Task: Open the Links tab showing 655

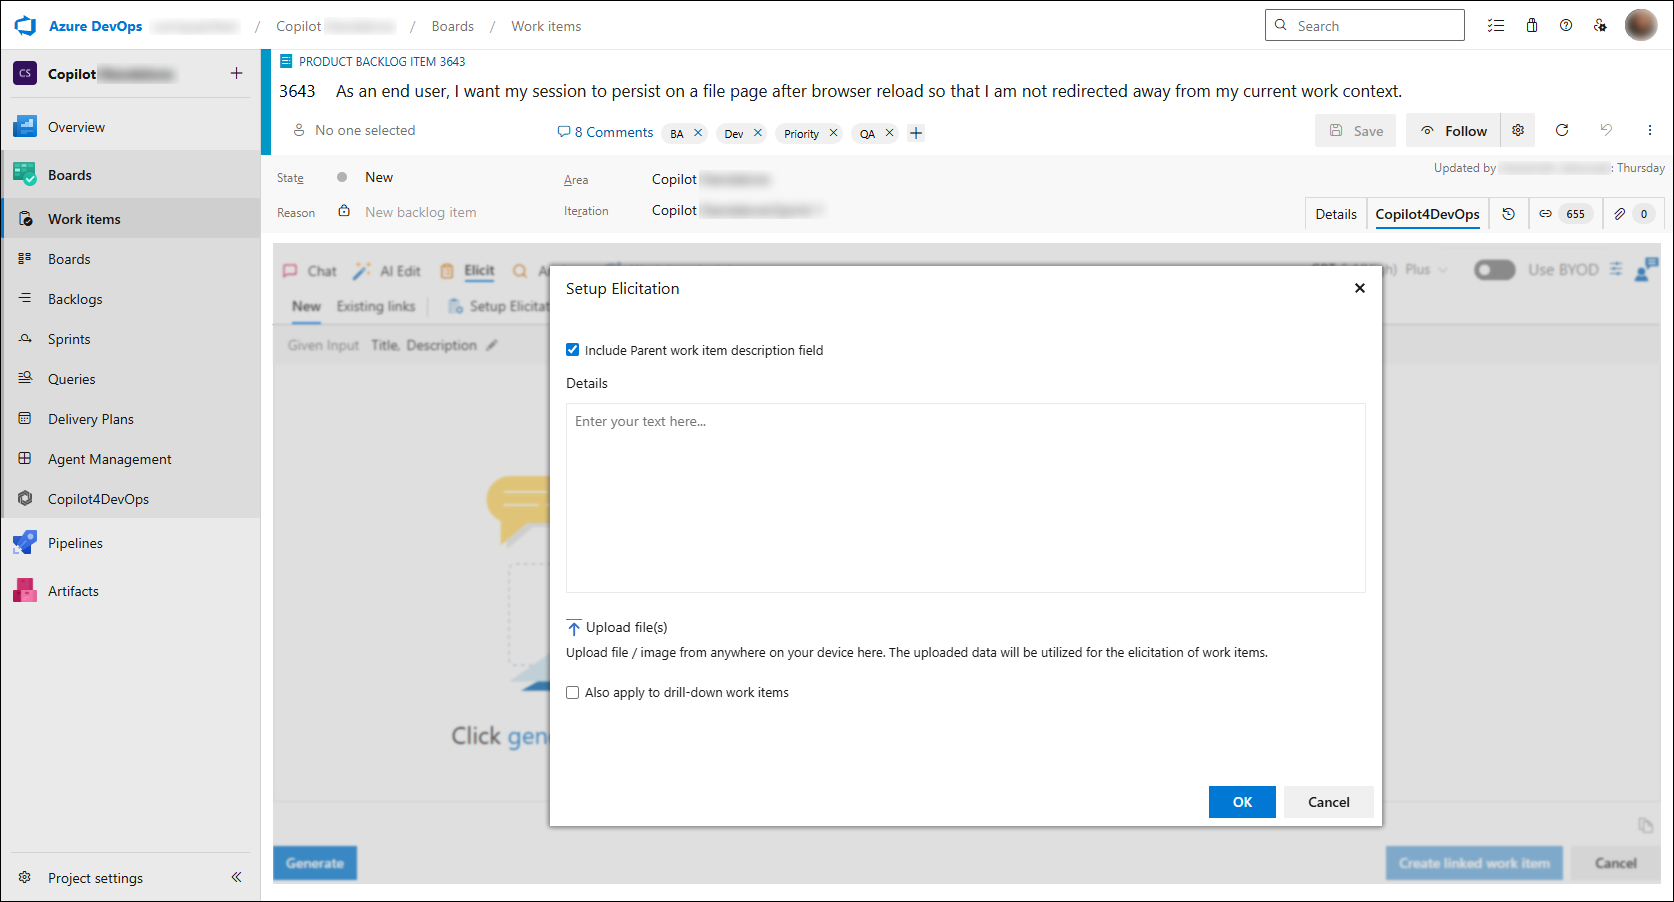Action: click(x=1566, y=214)
